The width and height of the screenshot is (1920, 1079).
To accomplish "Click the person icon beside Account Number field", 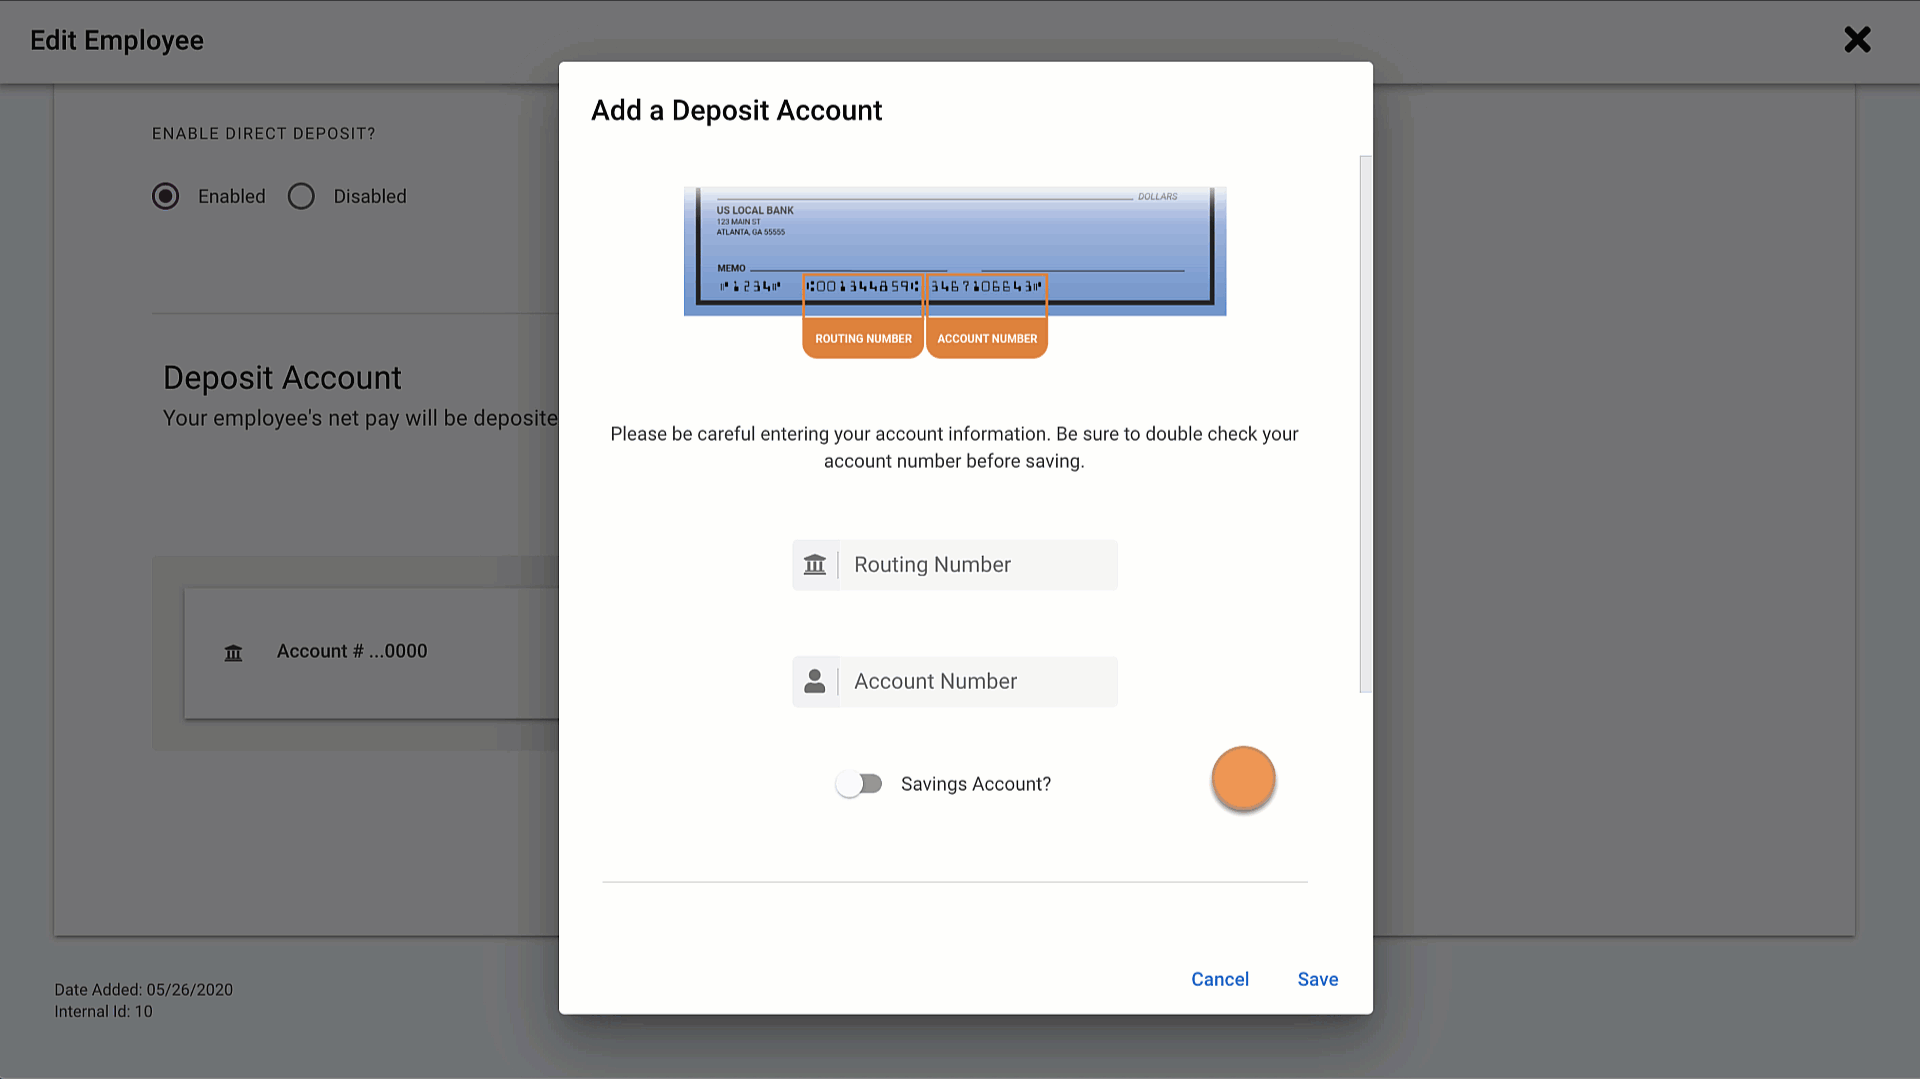I will (x=816, y=681).
